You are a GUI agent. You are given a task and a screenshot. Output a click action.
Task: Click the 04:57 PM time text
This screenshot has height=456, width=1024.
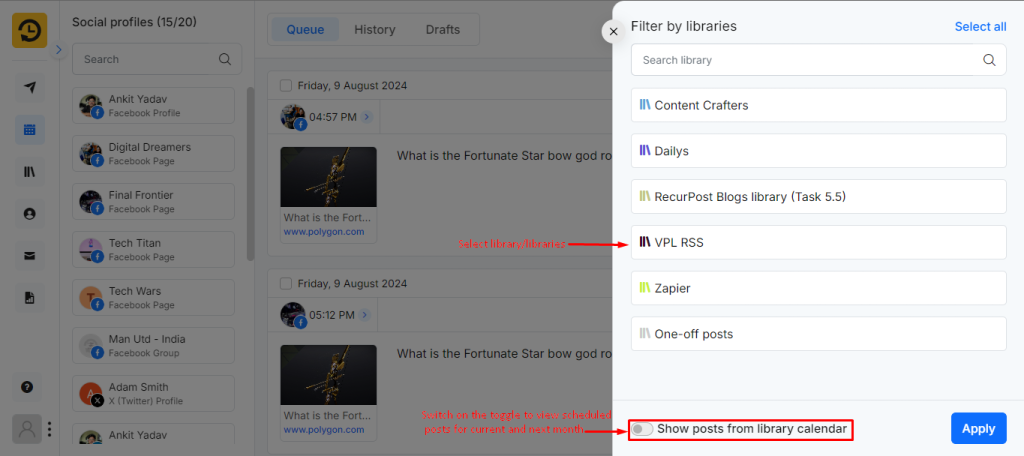click(x=333, y=117)
